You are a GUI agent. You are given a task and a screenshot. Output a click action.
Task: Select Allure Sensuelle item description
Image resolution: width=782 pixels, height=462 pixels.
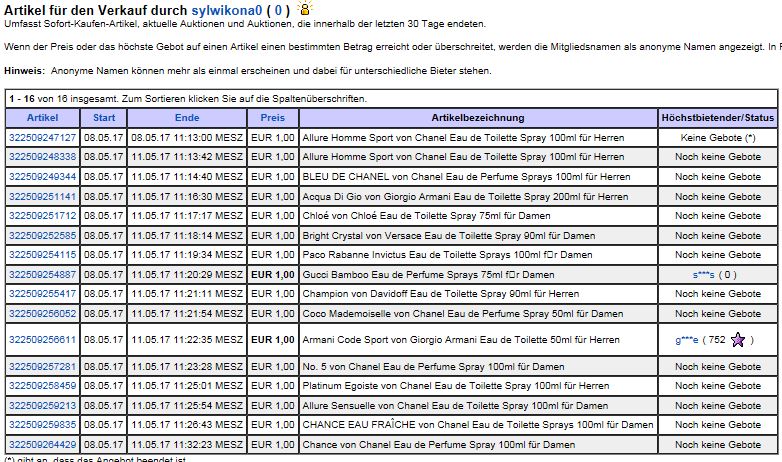pos(455,406)
